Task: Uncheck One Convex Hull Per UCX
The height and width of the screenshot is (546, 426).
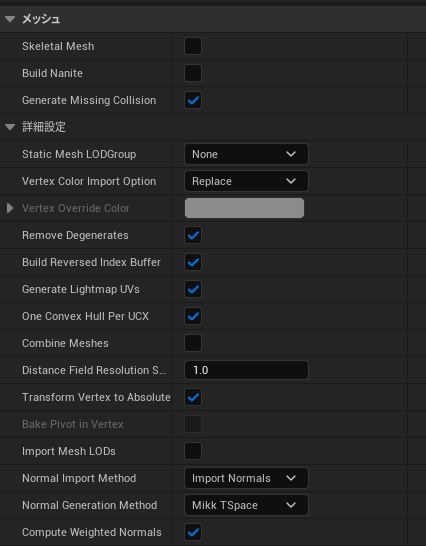Action: click(193, 316)
